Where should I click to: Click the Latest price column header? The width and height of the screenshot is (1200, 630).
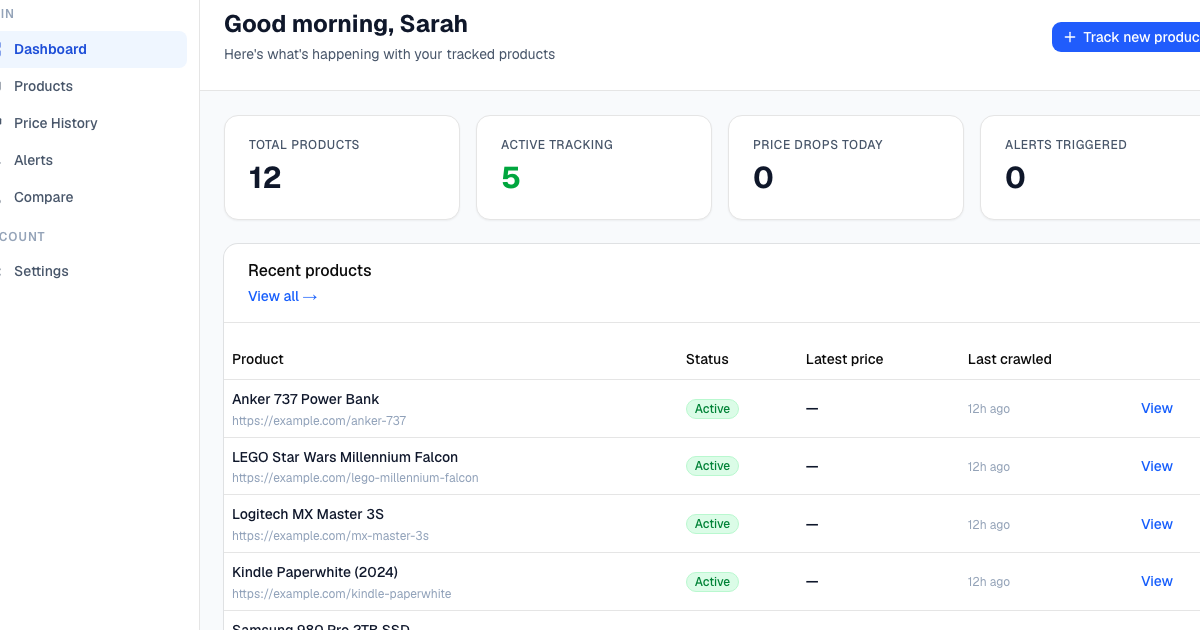click(x=844, y=359)
